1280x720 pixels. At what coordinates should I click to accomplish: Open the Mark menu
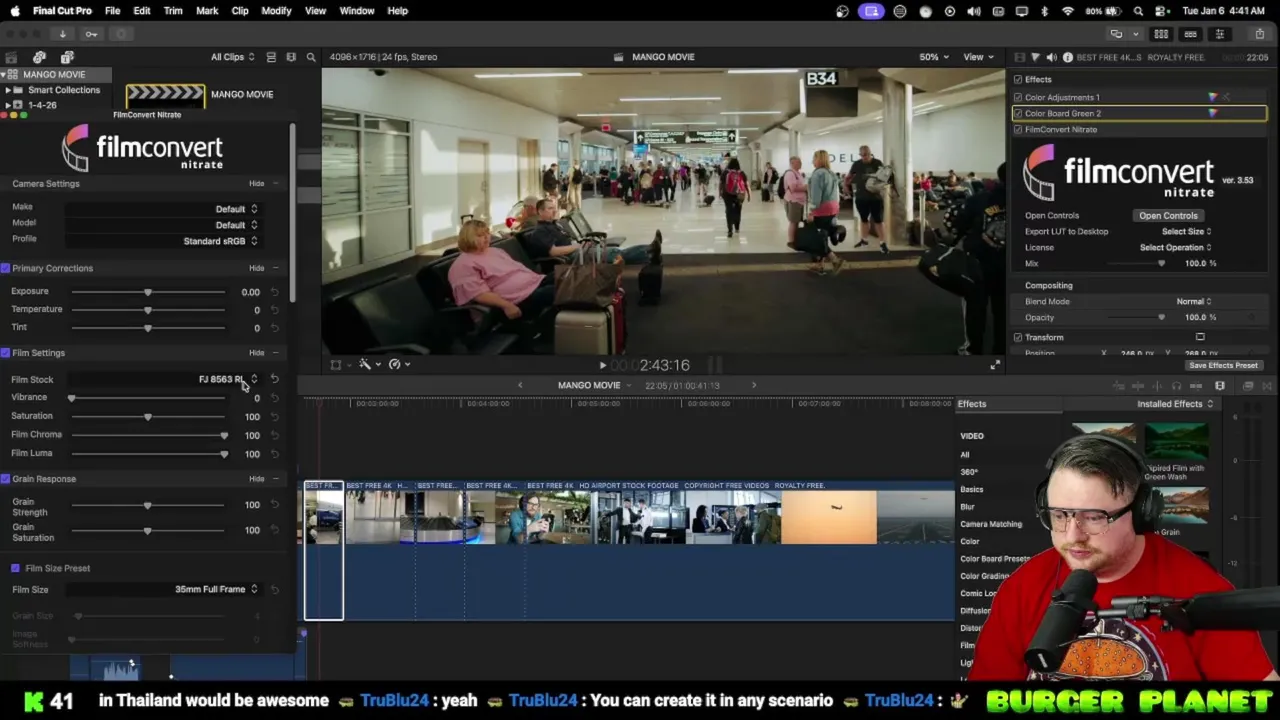pyautogui.click(x=207, y=11)
